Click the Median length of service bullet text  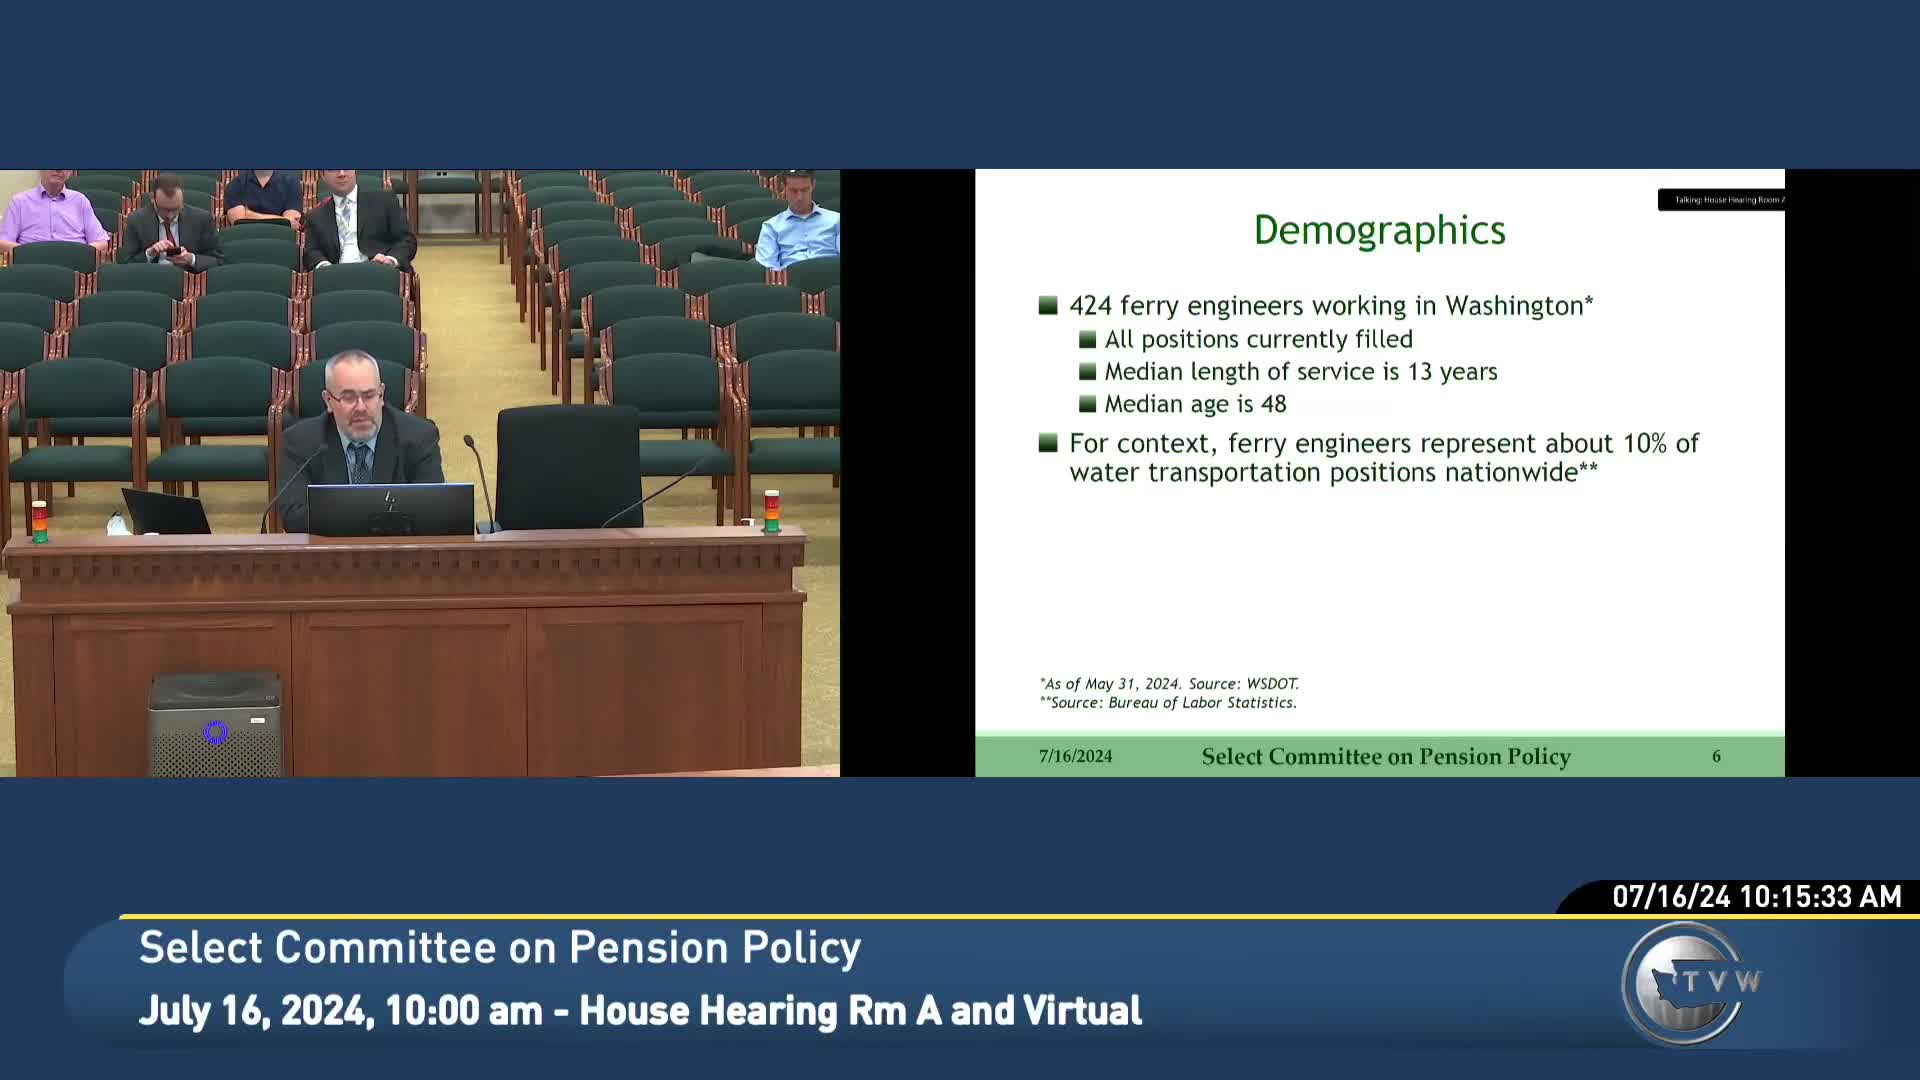tap(1300, 372)
